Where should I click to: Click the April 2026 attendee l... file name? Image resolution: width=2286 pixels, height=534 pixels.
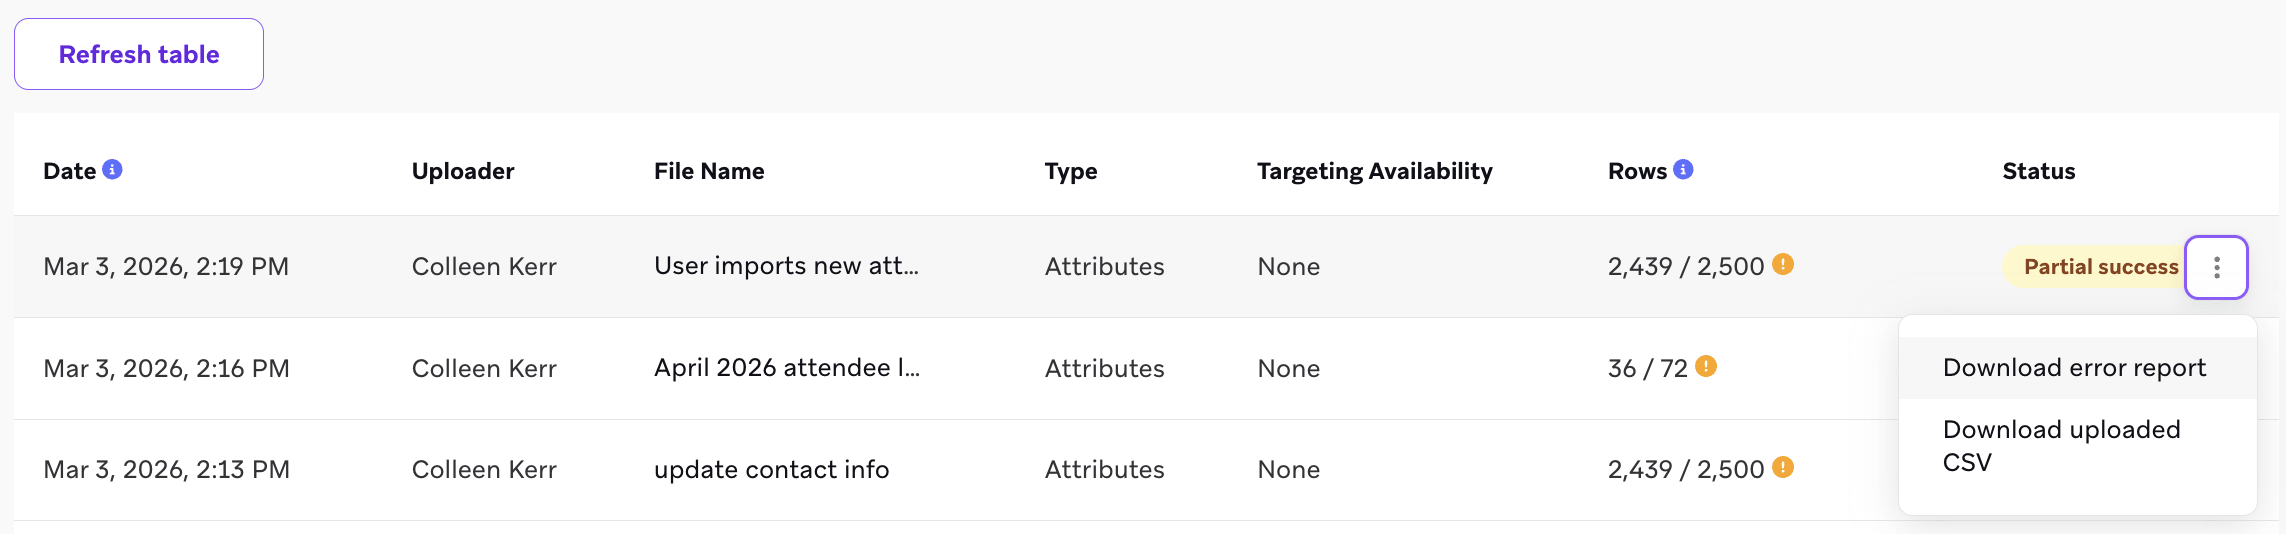tap(786, 368)
